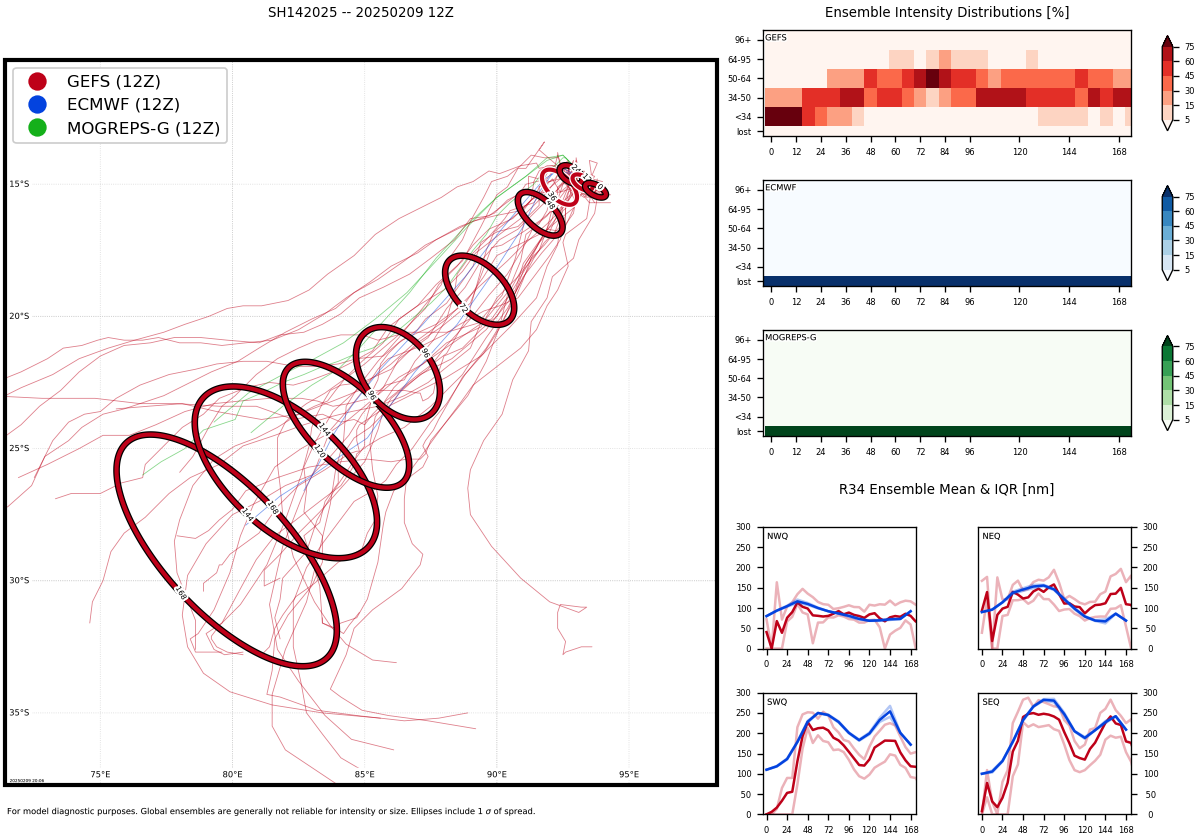Click the SWQ panel label
This screenshot has width=1200, height=840.
click(x=776, y=702)
